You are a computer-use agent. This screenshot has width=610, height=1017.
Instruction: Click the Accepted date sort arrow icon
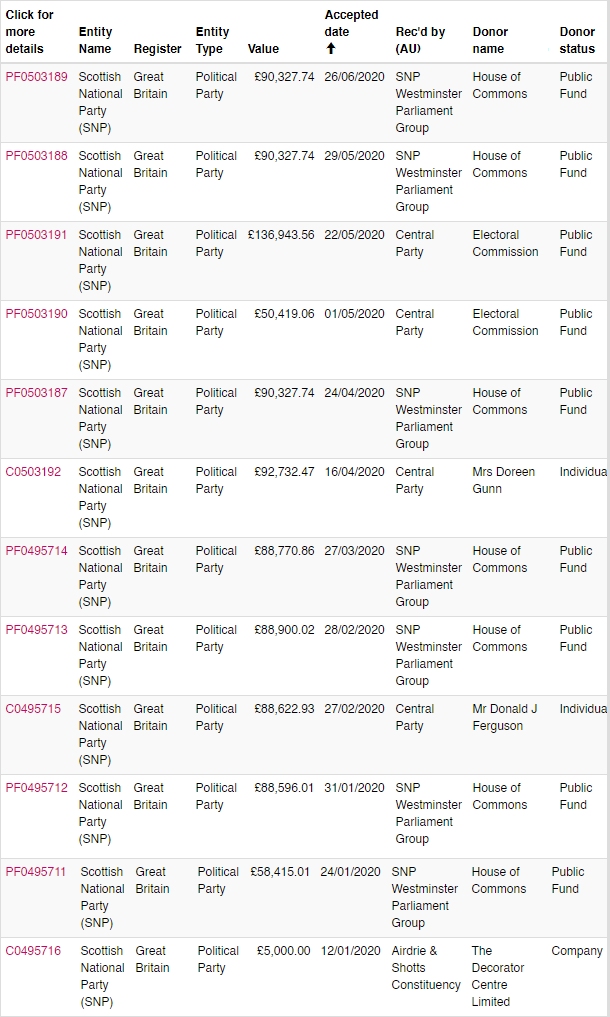[x=331, y=49]
